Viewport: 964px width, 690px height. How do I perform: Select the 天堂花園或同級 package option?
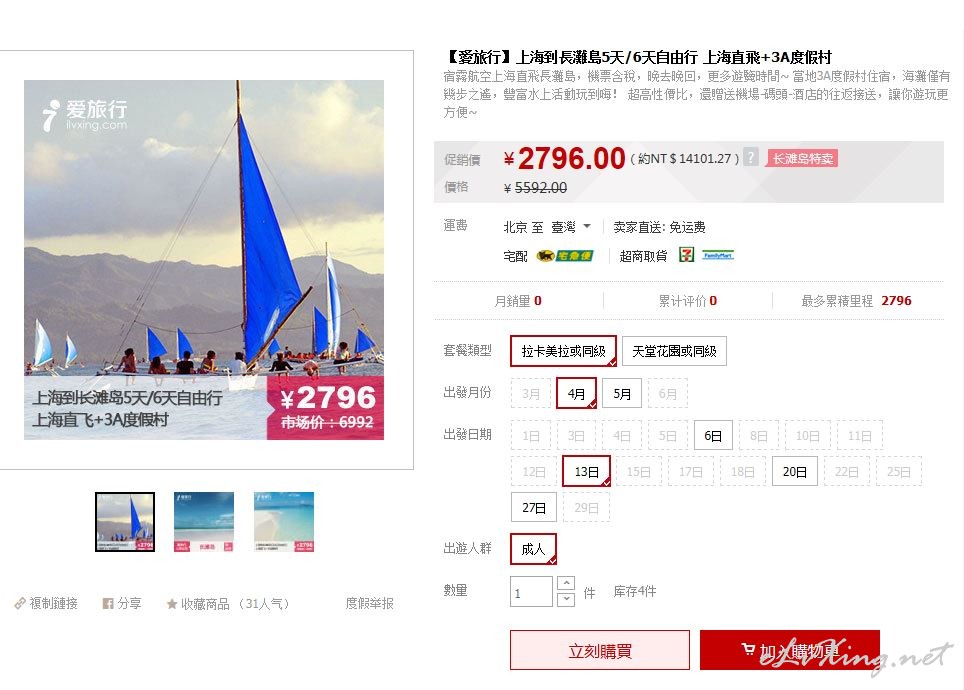click(x=674, y=351)
